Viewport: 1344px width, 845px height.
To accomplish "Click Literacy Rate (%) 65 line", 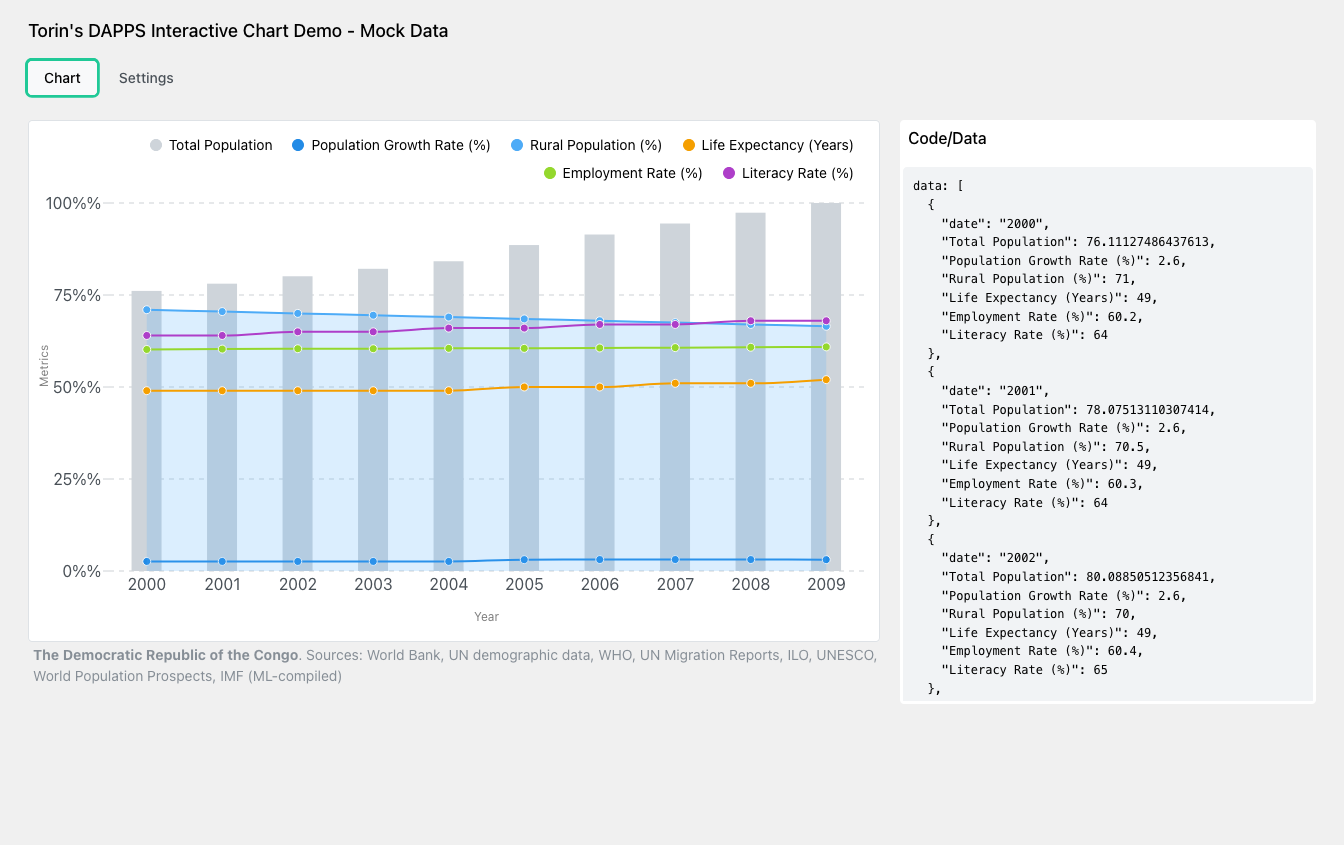I will pyautogui.click(x=1024, y=670).
